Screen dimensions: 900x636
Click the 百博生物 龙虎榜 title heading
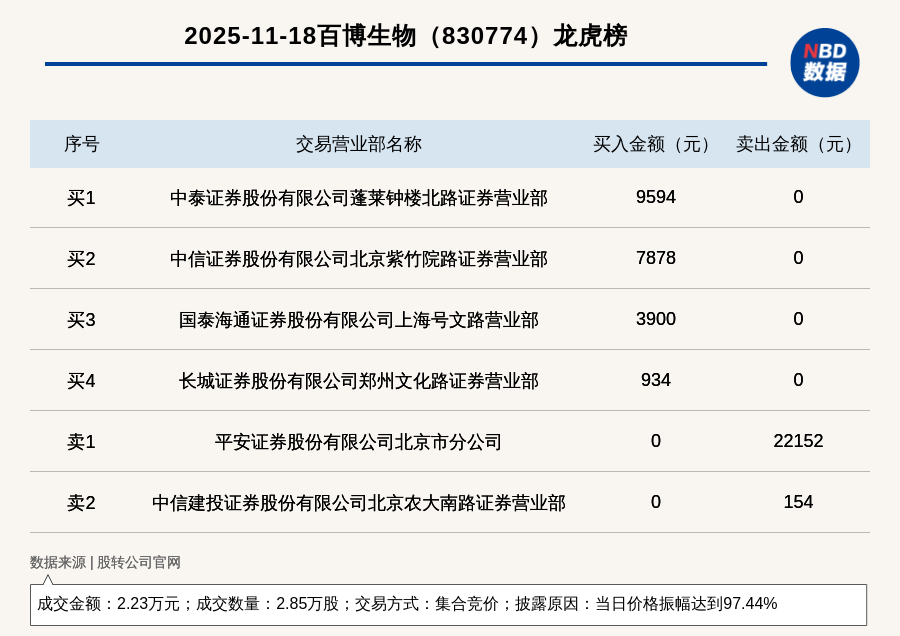coord(405,36)
